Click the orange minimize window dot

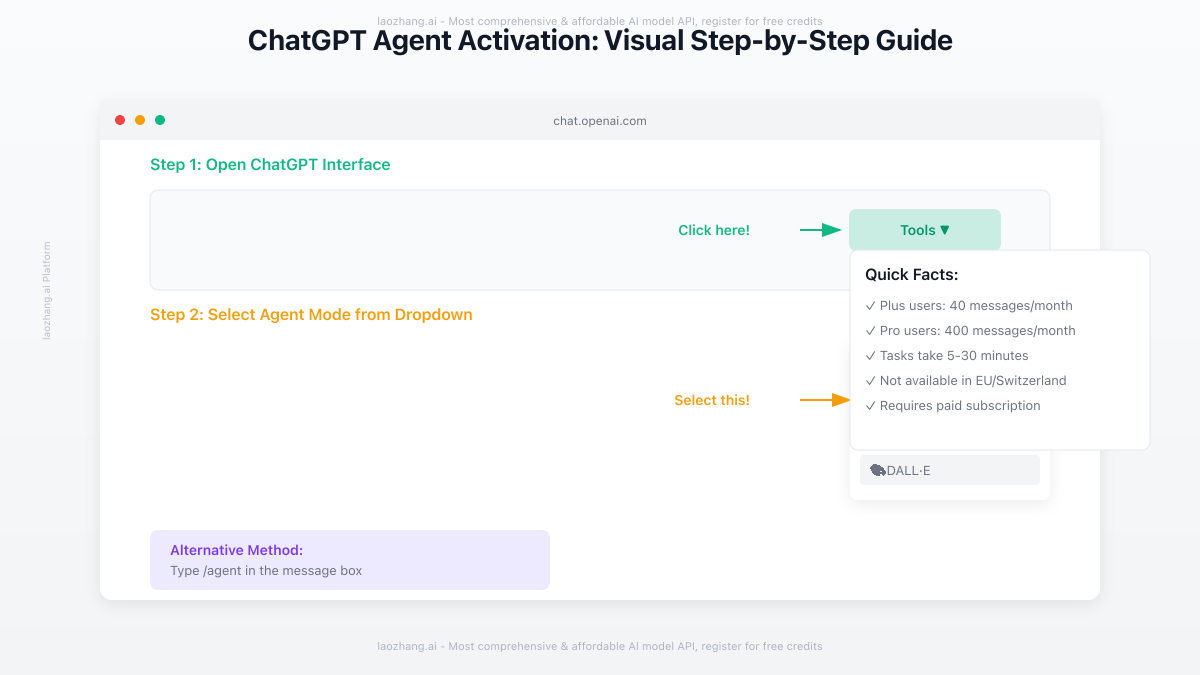[x=140, y=120]
